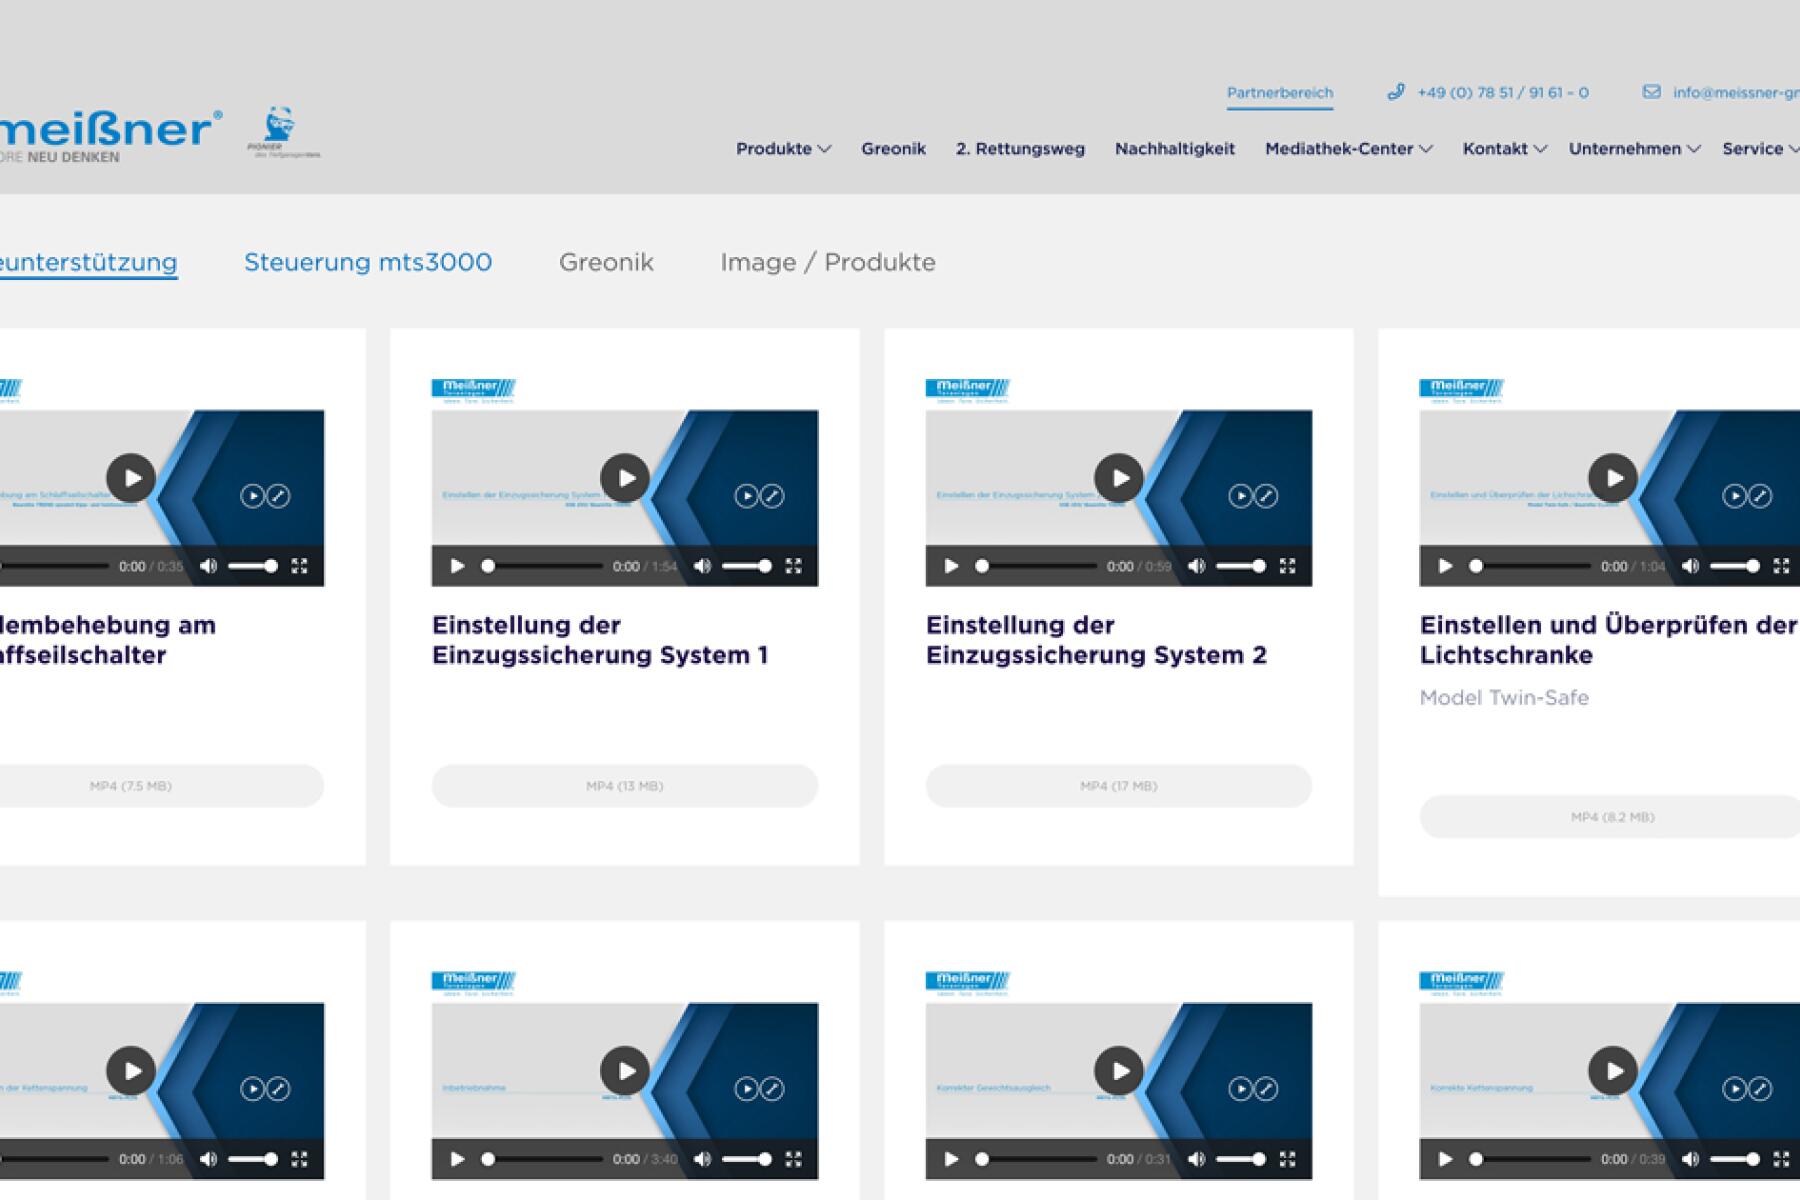Download MP4 (13 MB) file

click(x=625, y=786)
